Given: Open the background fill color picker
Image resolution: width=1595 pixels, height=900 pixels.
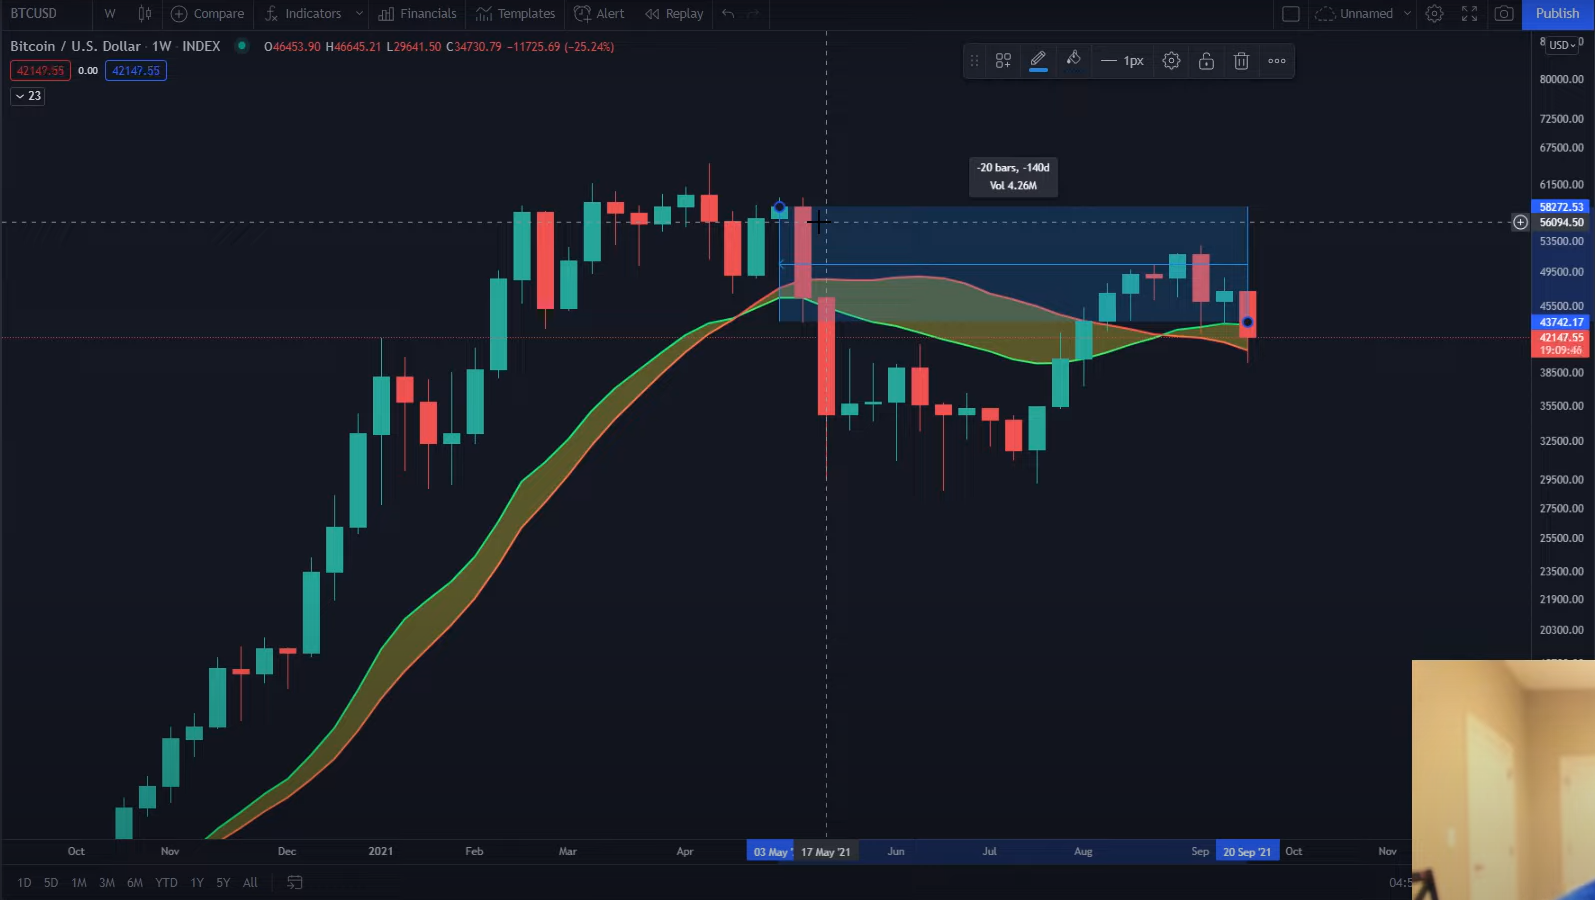Looking at the screenshot, I should click(1073, 61).
